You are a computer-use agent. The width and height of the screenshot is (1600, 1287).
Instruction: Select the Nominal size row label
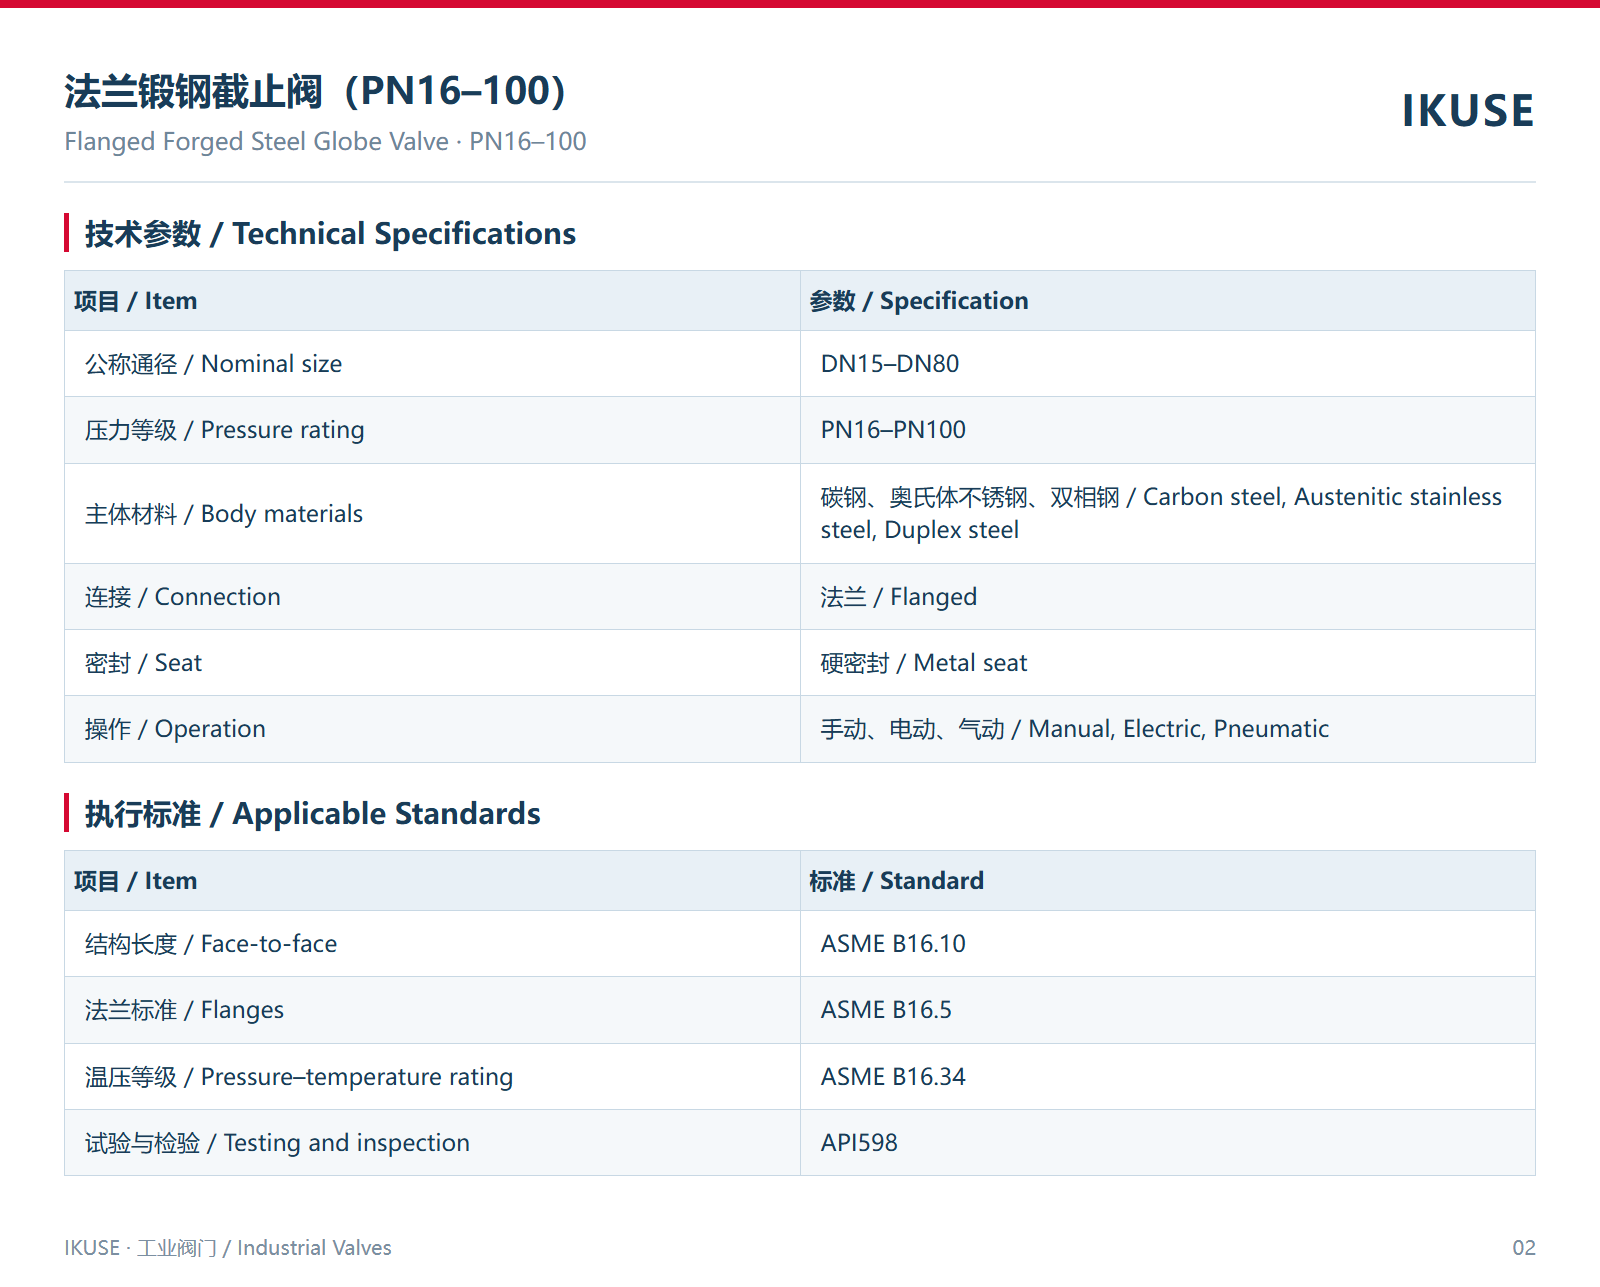point(213,364)
